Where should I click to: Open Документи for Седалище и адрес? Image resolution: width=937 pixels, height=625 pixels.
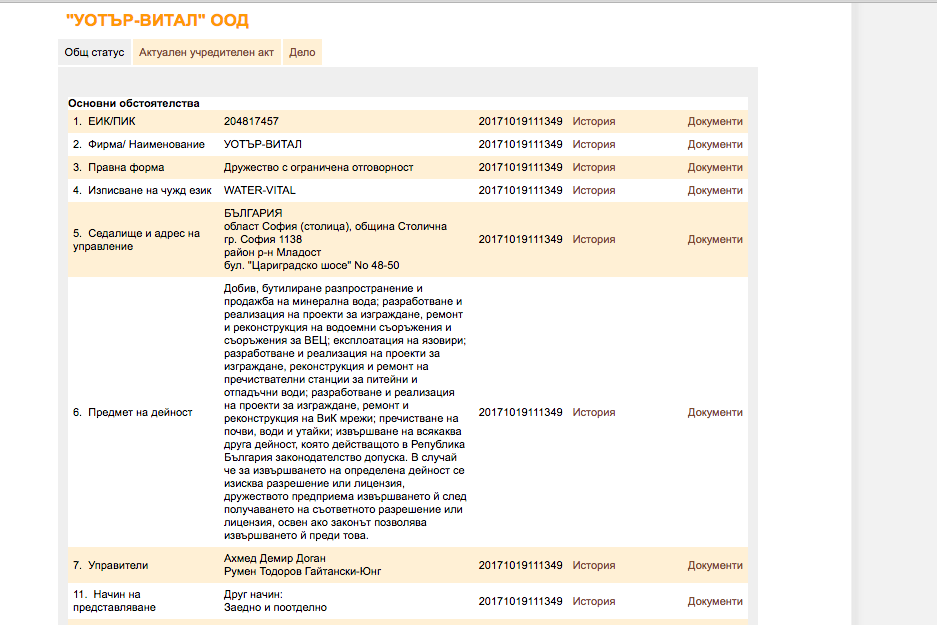tap(715, 239)
